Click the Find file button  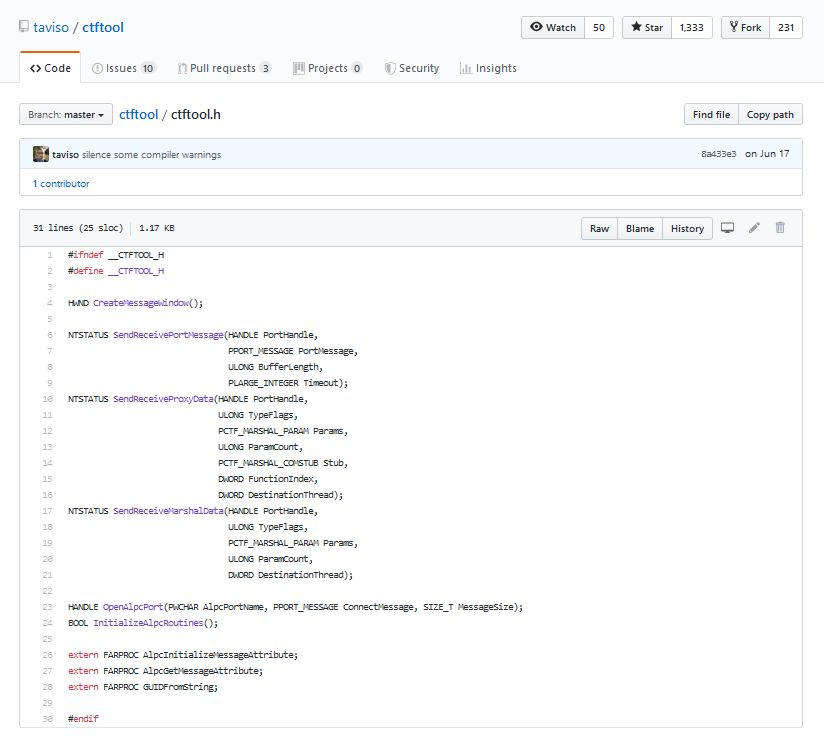pyautogui.click(x=711, y=115)
